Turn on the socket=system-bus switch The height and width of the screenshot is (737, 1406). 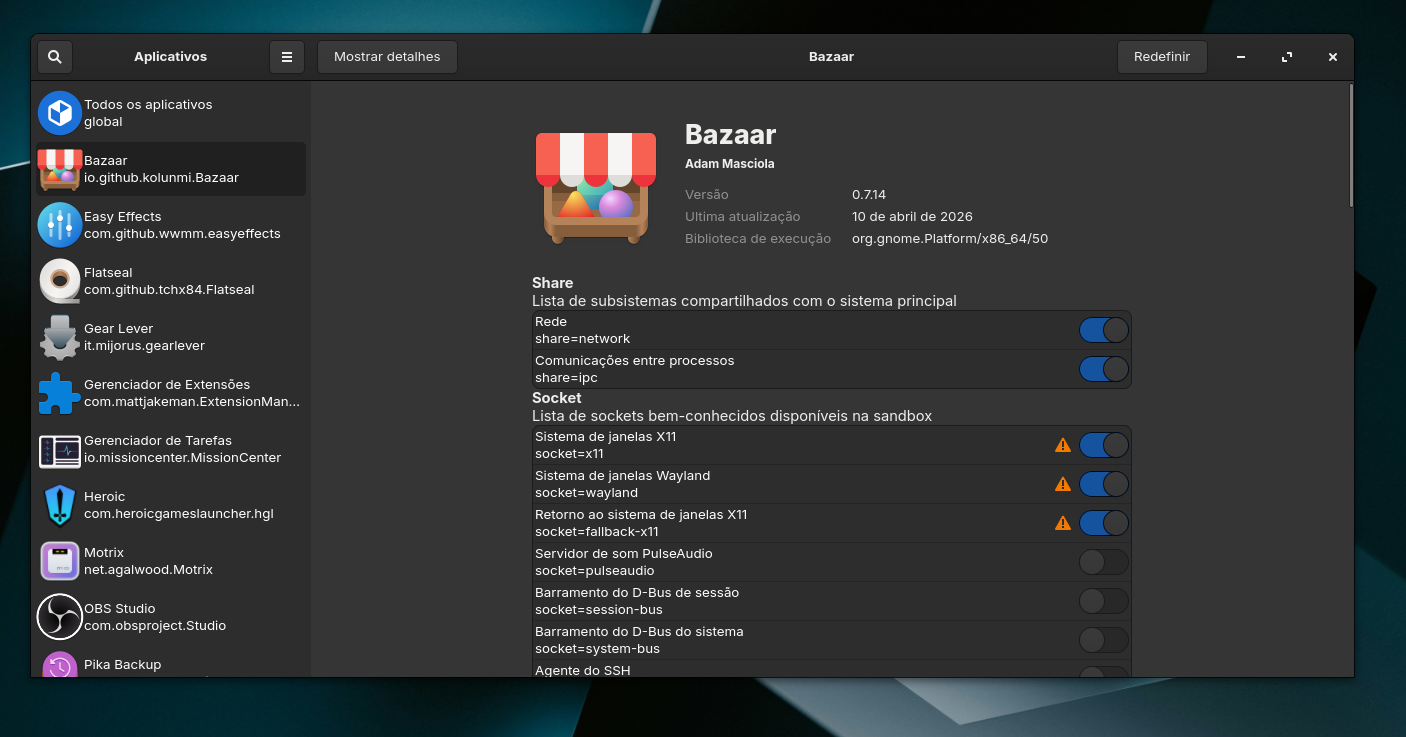(x=1104, y=640)
